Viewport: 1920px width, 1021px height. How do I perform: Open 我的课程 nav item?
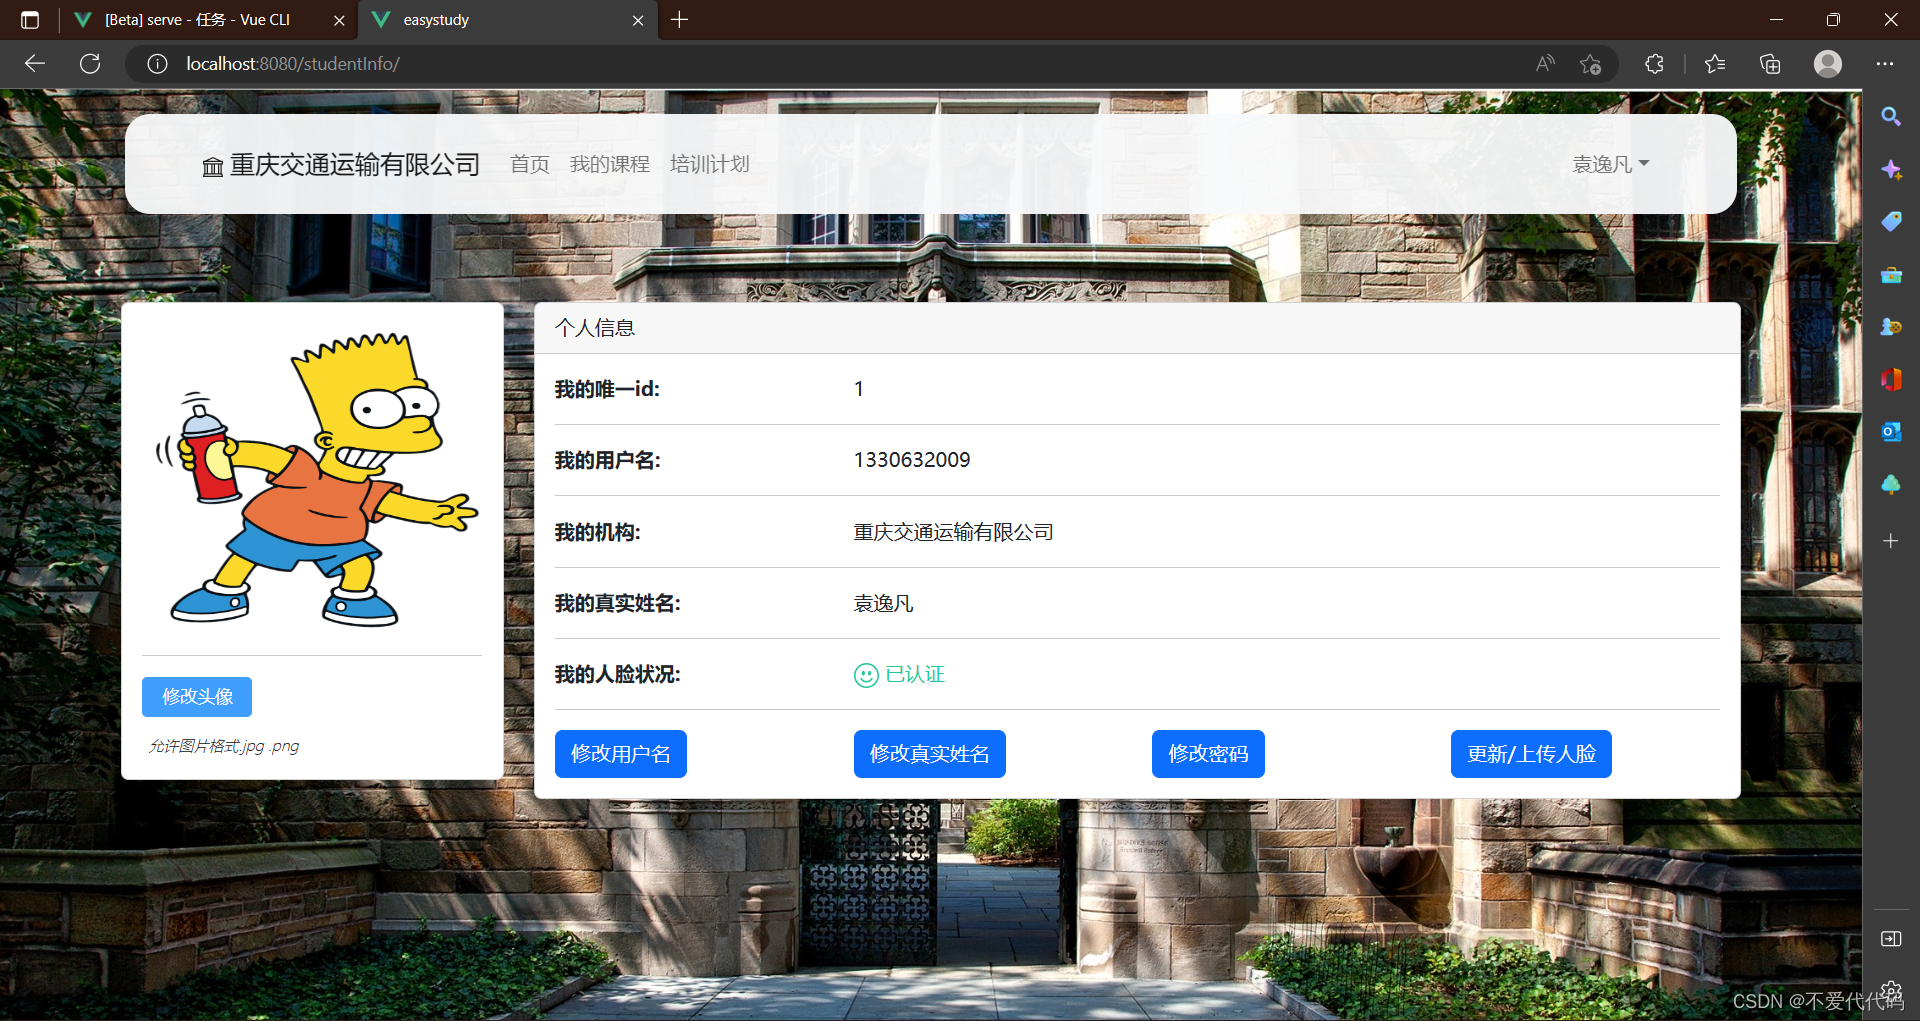[610, 164]
